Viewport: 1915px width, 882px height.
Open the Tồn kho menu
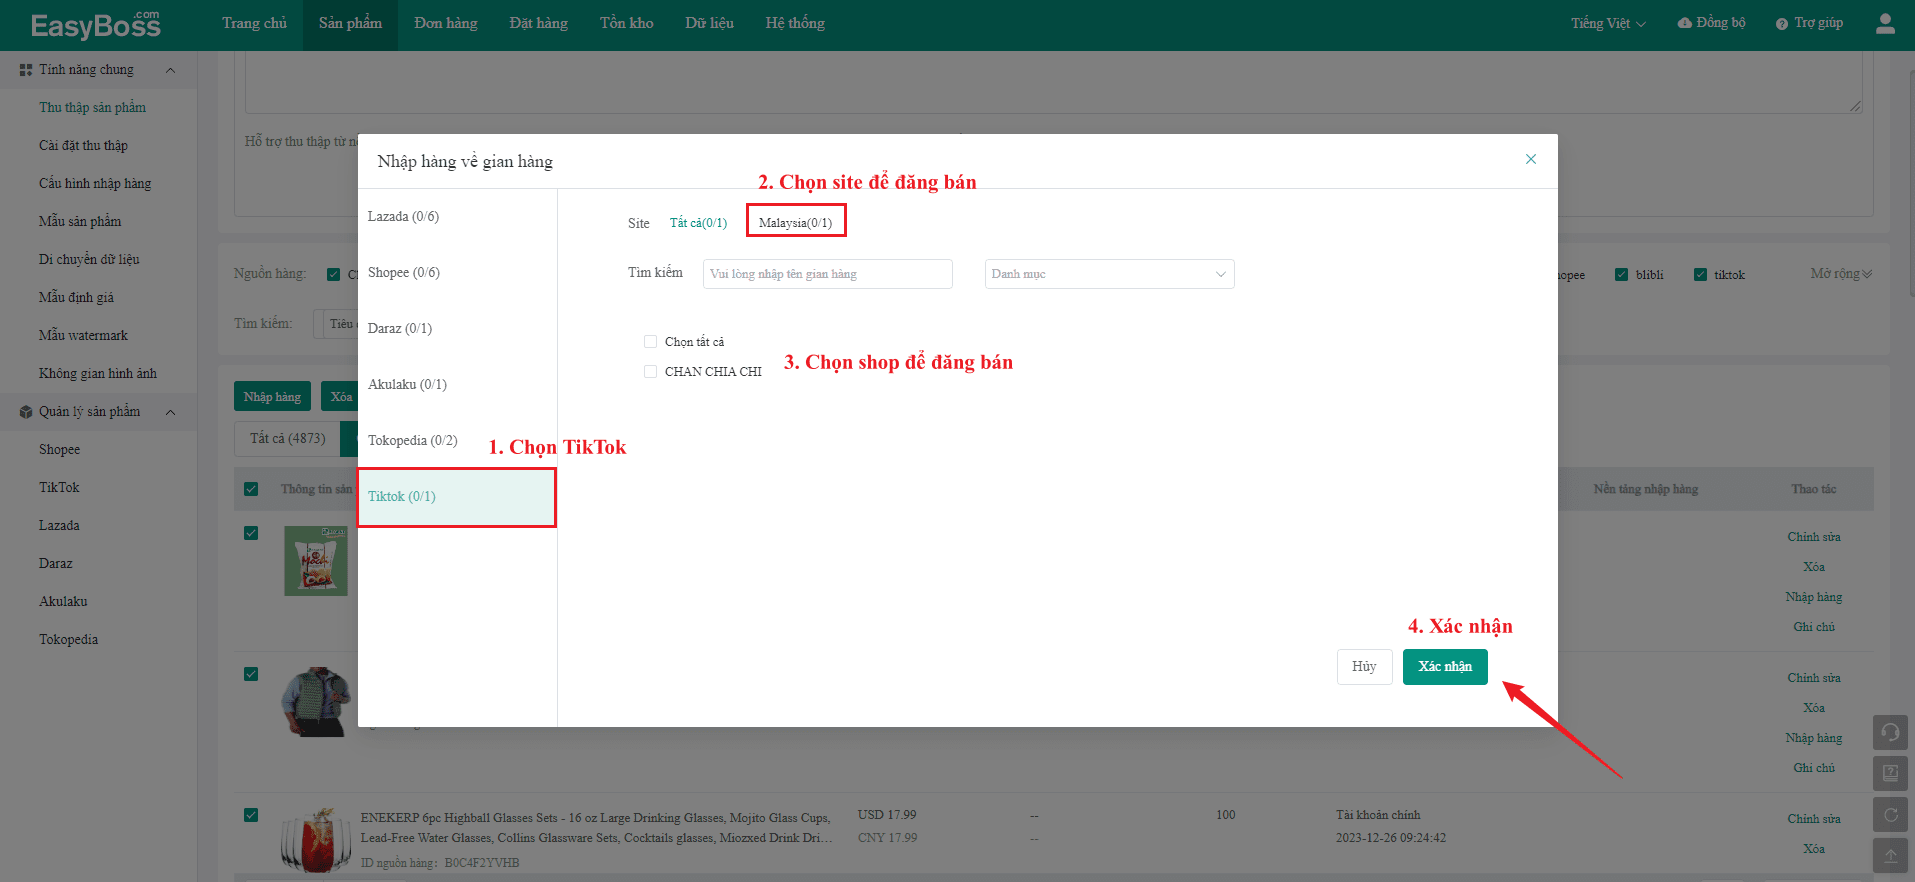click(626, 24)
